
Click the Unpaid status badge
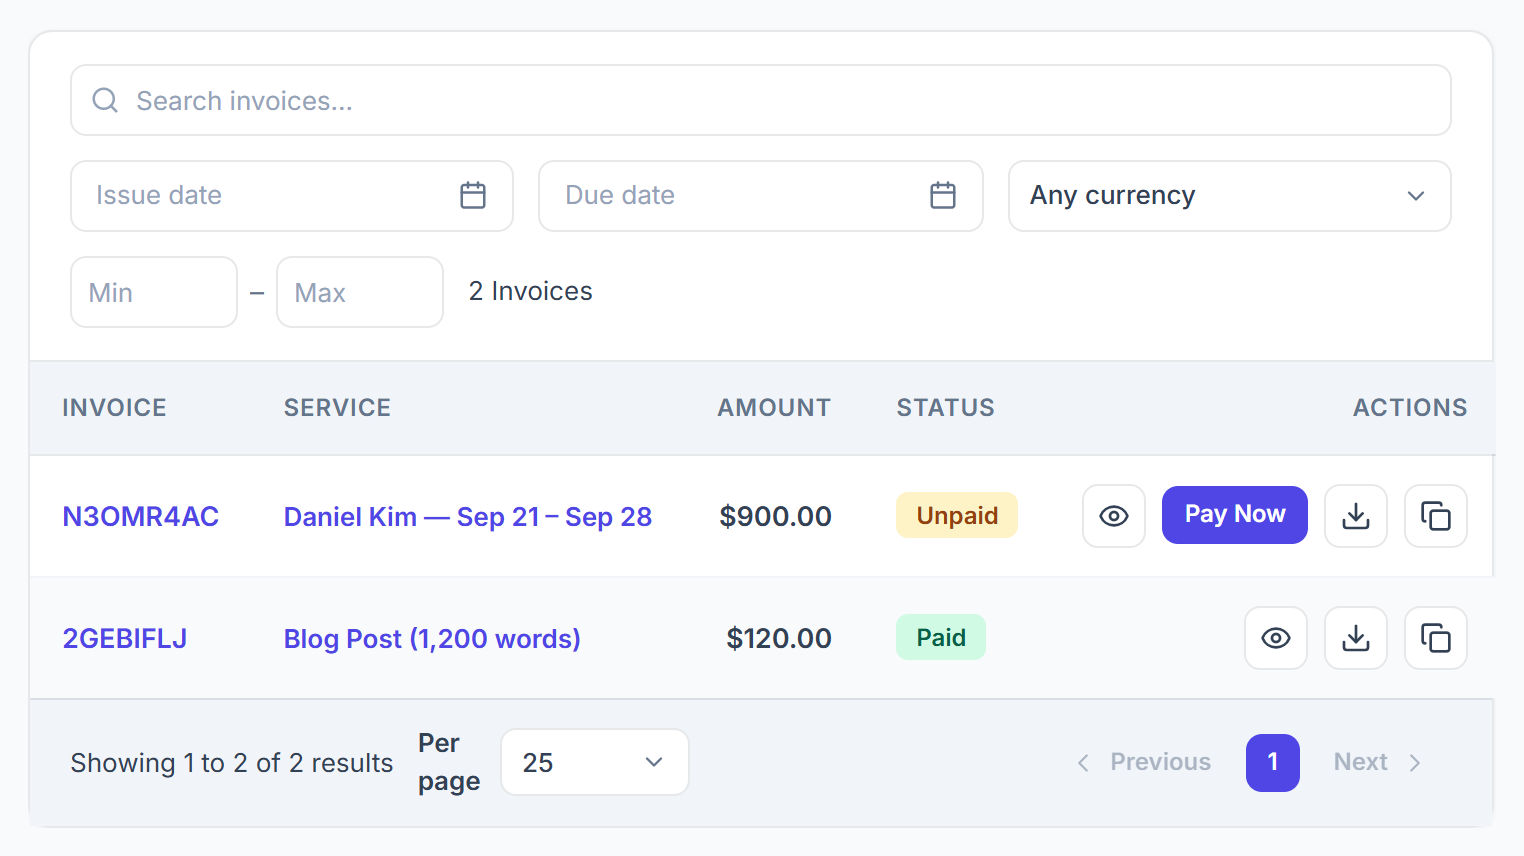[x=957, y=515]
